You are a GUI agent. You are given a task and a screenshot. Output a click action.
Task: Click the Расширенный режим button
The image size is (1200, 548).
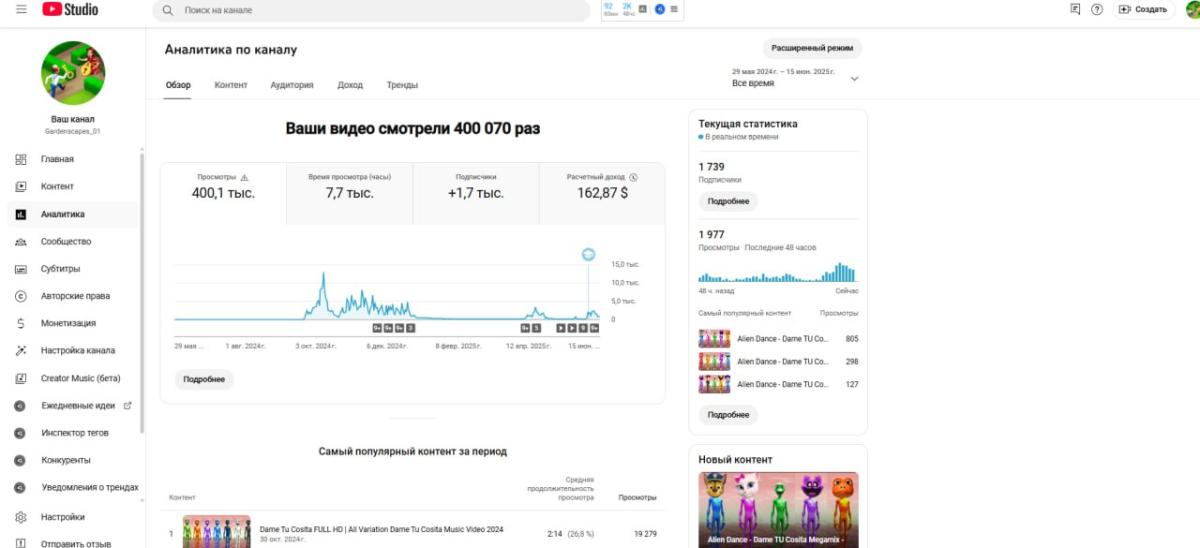pos(812,48)
